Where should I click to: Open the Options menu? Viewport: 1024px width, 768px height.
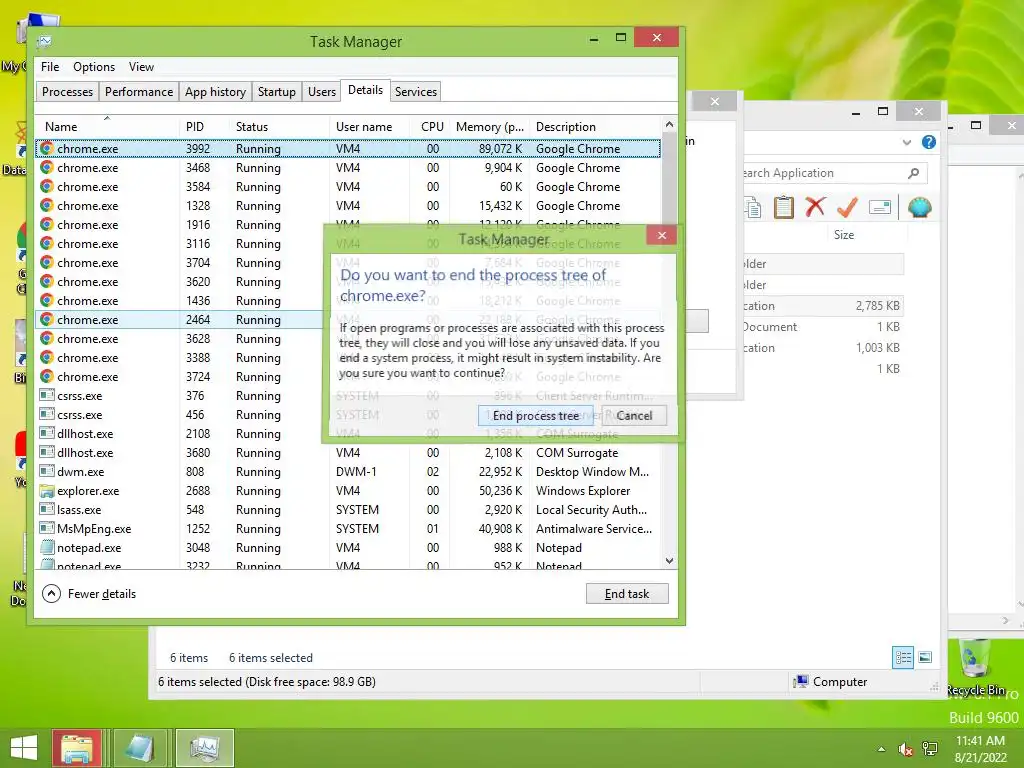93,67
